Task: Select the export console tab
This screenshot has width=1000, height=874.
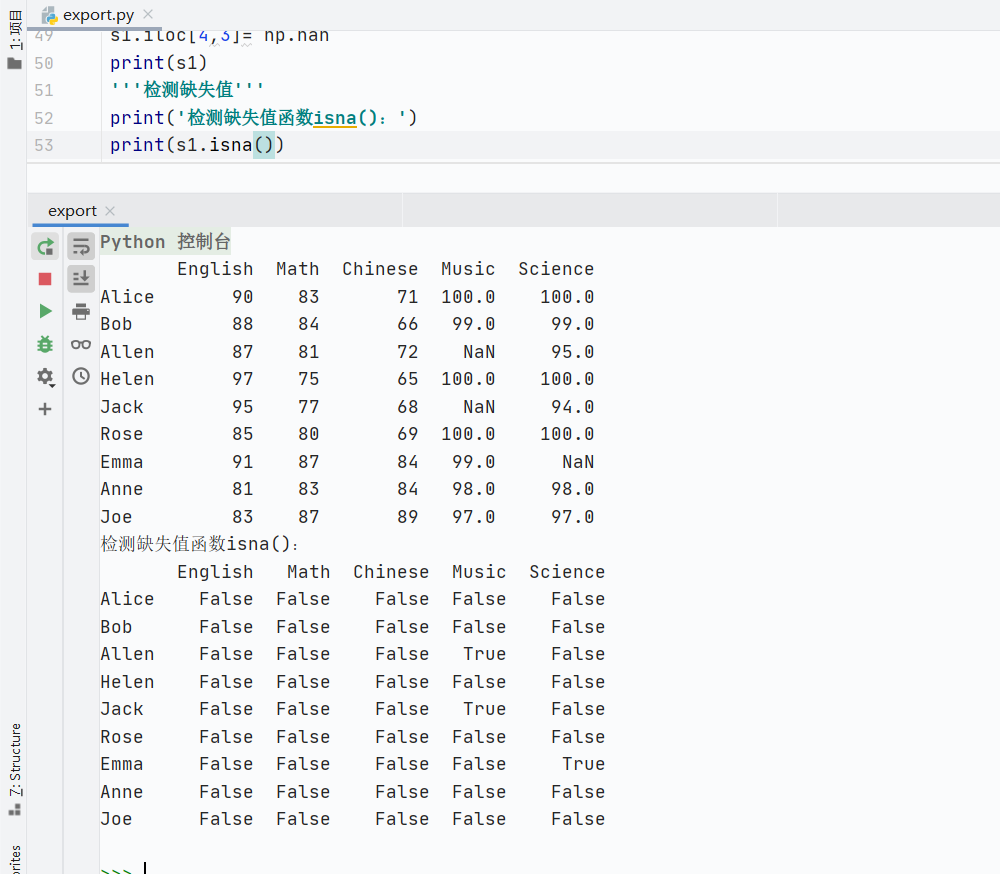Action: [x=72, y=211]
